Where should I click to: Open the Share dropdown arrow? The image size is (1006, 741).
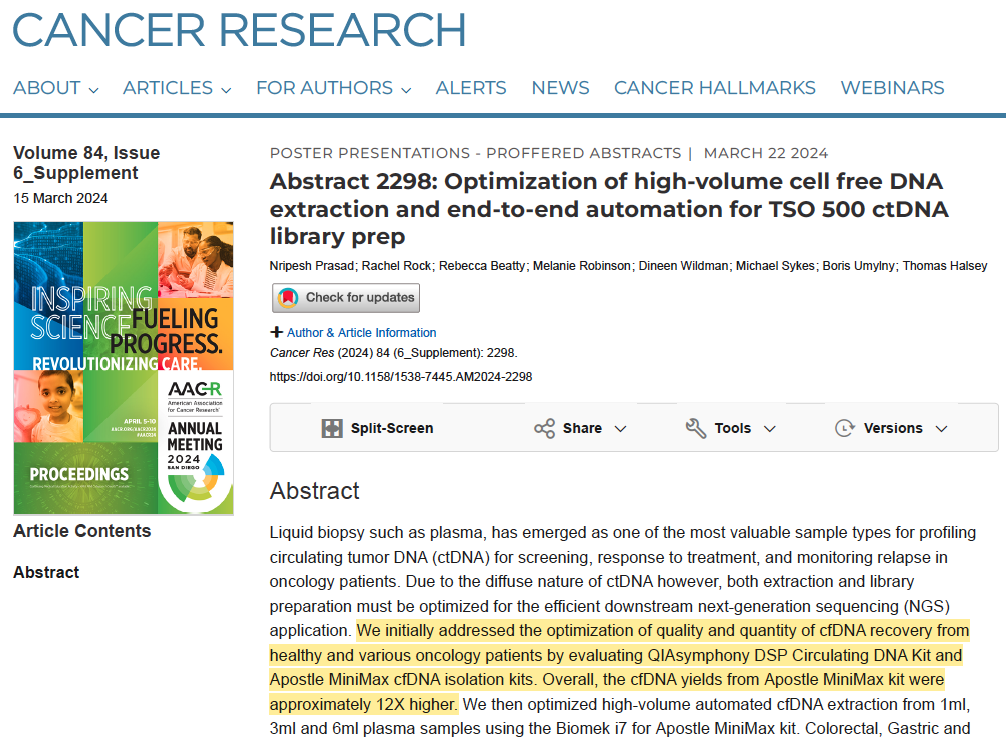click(x=620, y=429)
